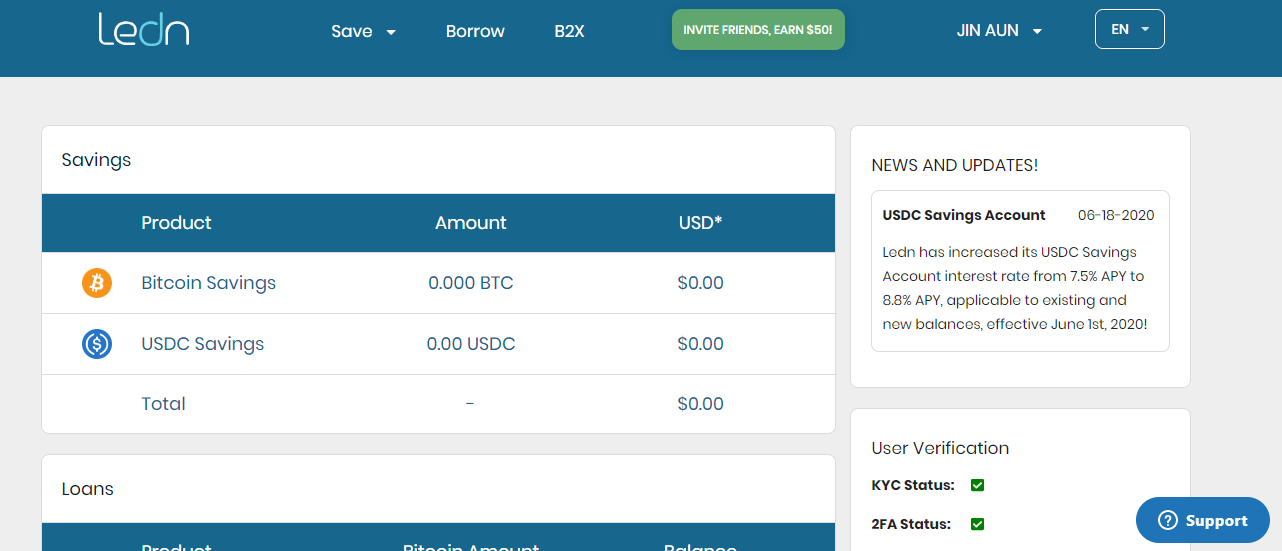The width and height of the screenshot is (1282, 551).
Task: Click Invite Friends, Earn $50 button
Action: tap(758, 30)
